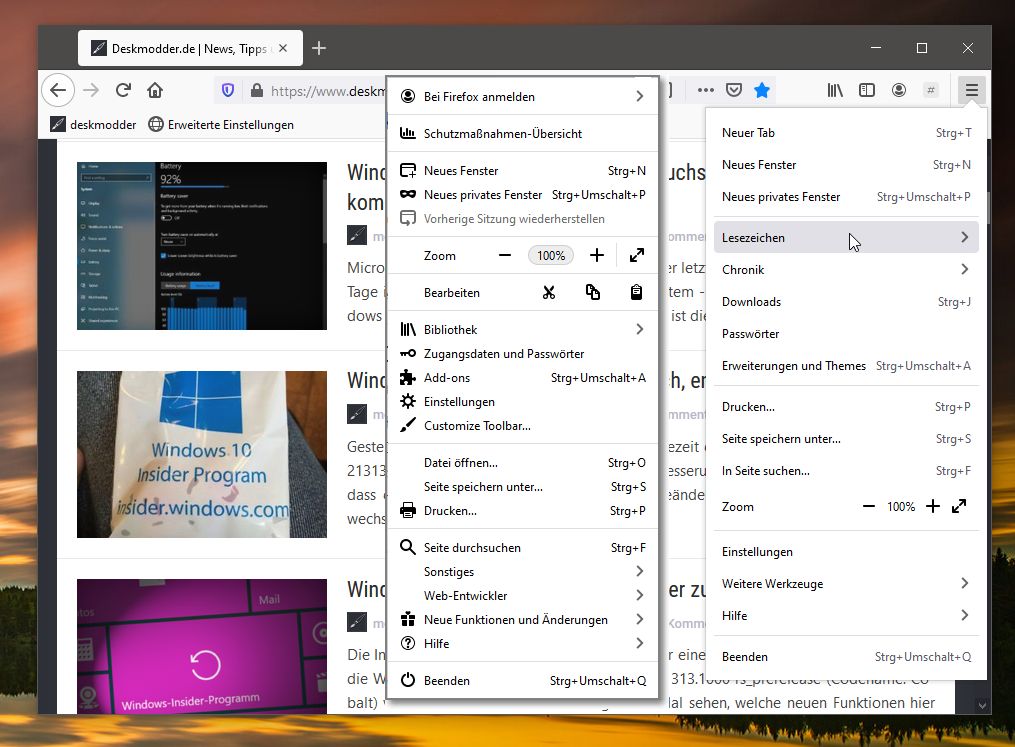The width and height of the screenshot is (1015, 747).
Task: Expand Hilfe in the right menu
Action: 846,615
